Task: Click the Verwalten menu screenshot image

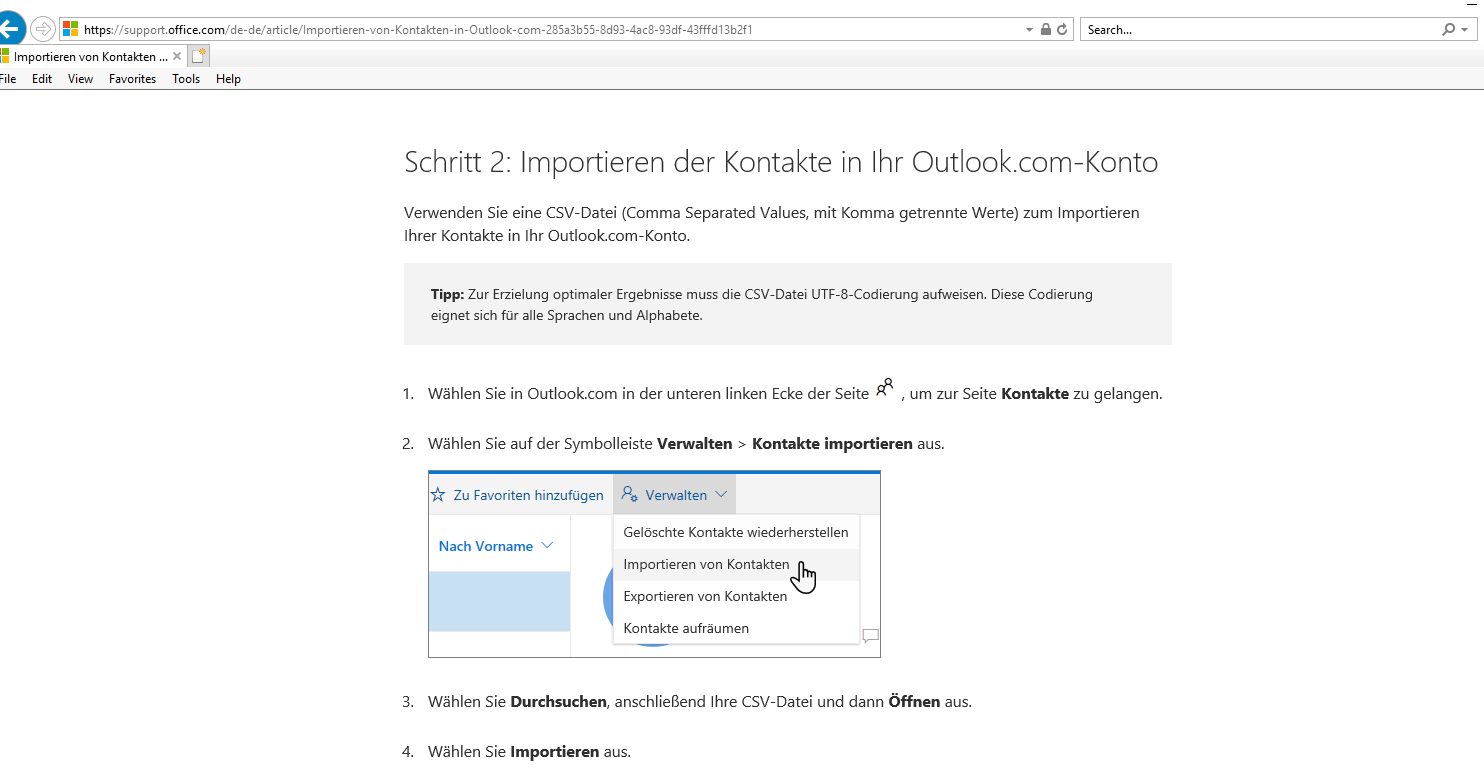Action: pyautogui.click(x=654, y=564)
